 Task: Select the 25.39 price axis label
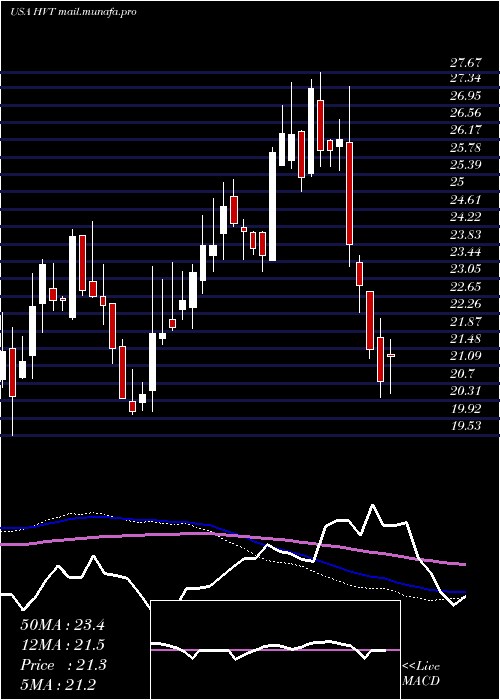click(x=465, y=165)
